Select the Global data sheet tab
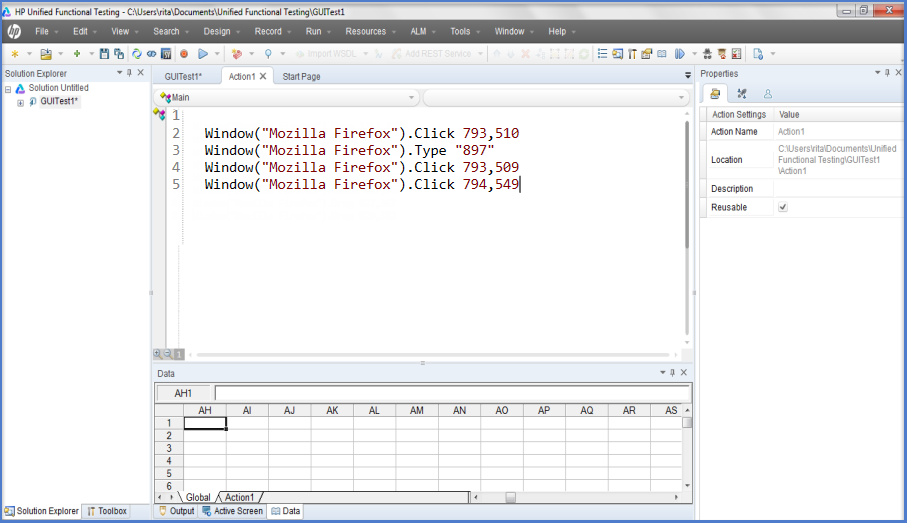907x523 pixels. pos(198,498)
